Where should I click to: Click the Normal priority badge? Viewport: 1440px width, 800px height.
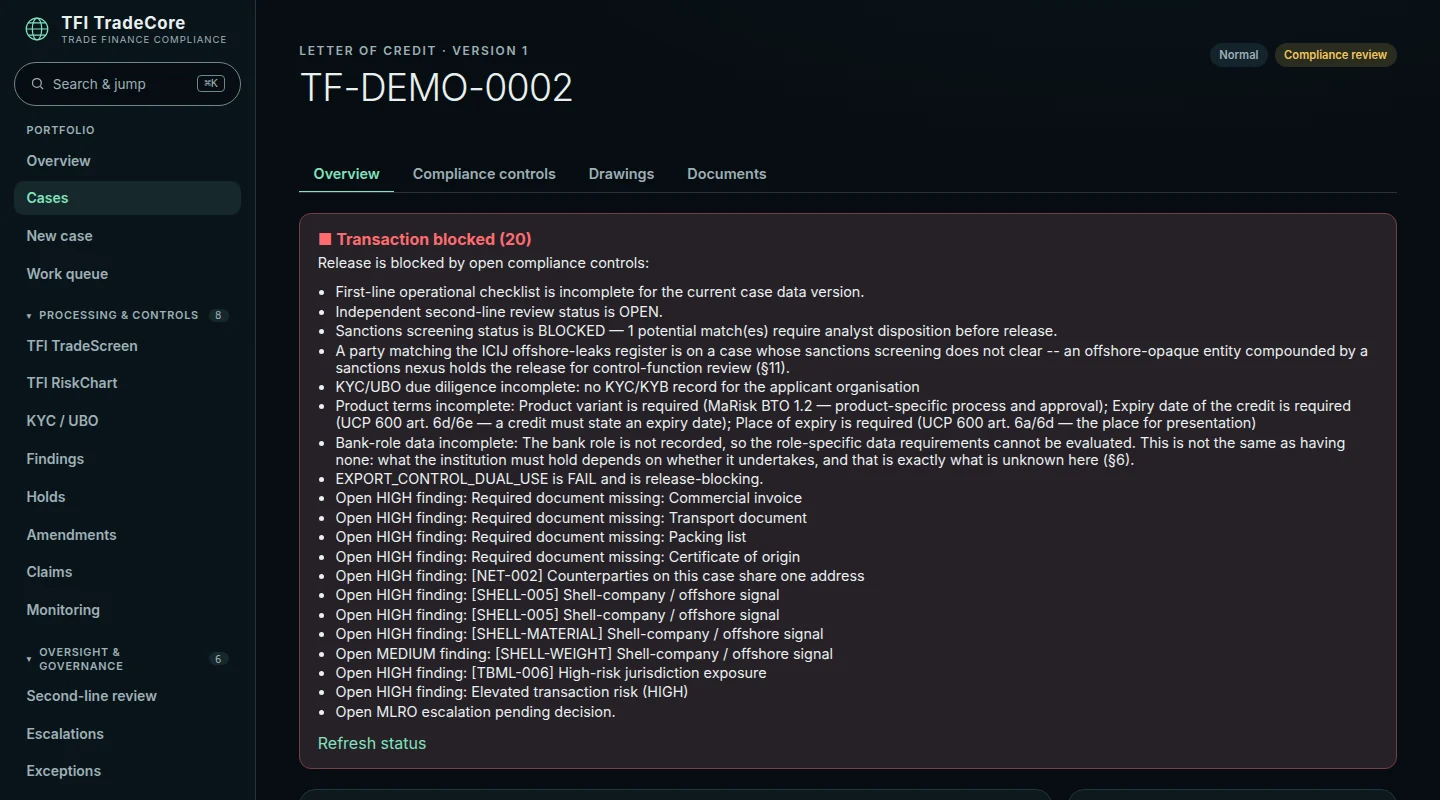click(x=1238, y=55)
